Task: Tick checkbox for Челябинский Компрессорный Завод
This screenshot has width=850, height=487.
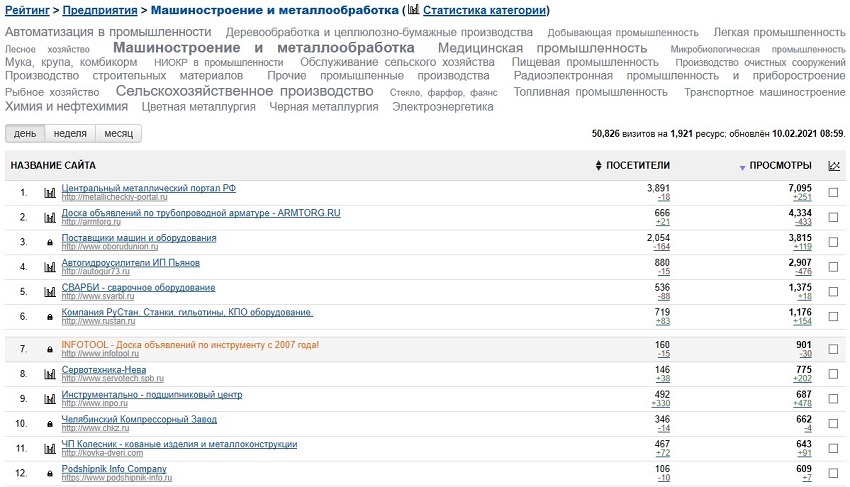Action: tap(833, 424)
